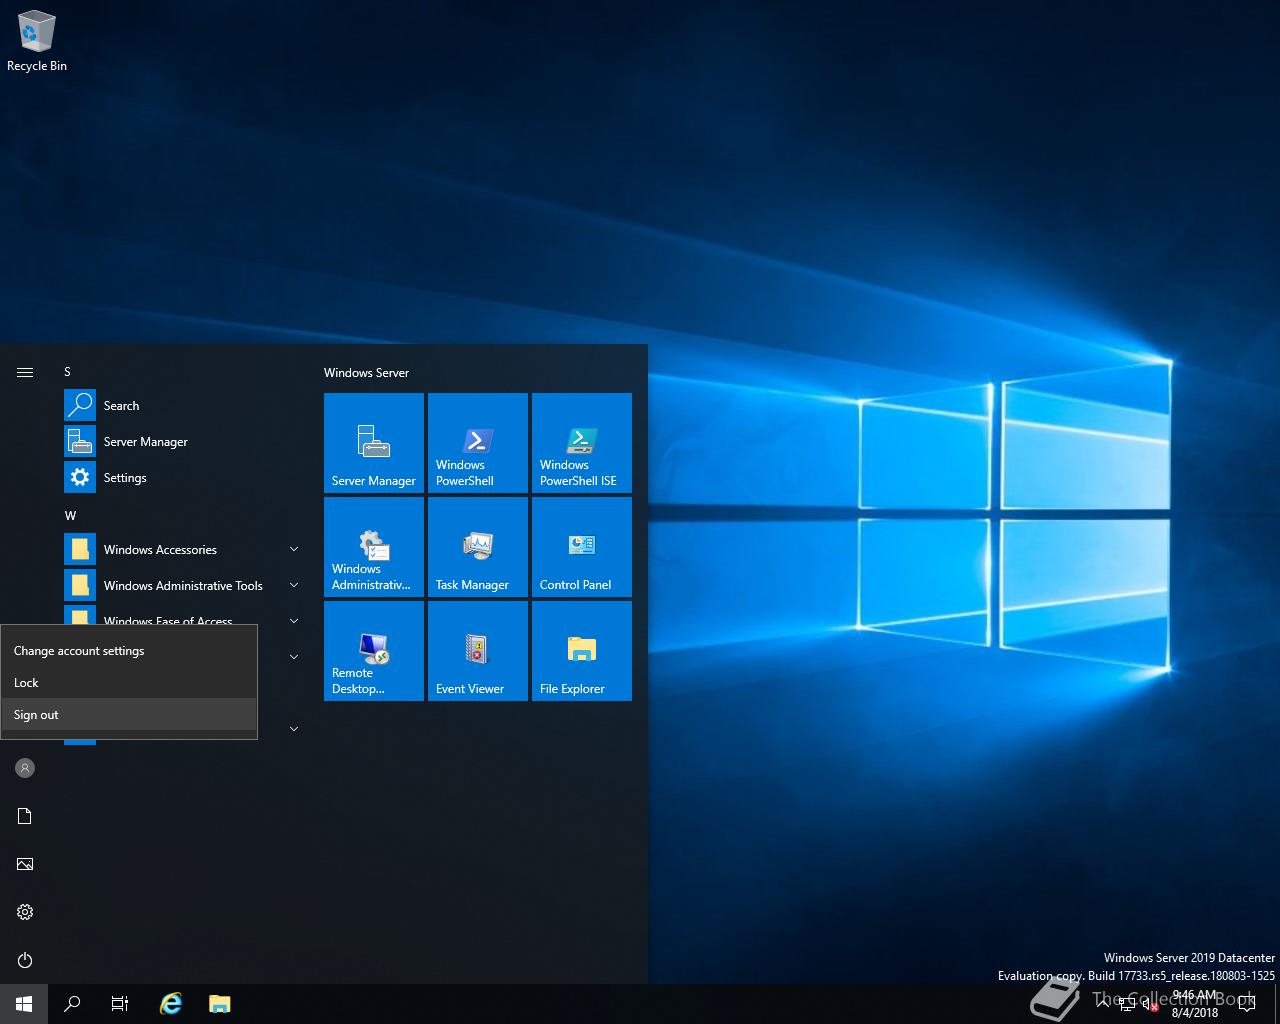
Task: Choose Lock from the account menu
Action: tap(129, 682)
